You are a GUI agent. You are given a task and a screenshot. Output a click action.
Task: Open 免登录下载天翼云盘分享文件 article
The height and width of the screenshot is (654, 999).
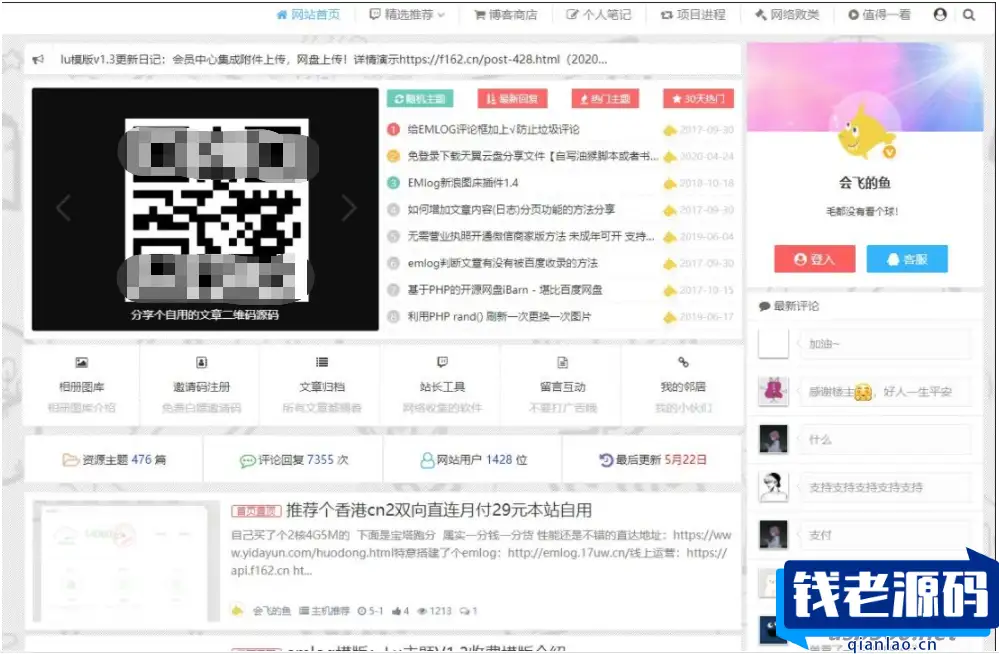(x=533, y=156)
